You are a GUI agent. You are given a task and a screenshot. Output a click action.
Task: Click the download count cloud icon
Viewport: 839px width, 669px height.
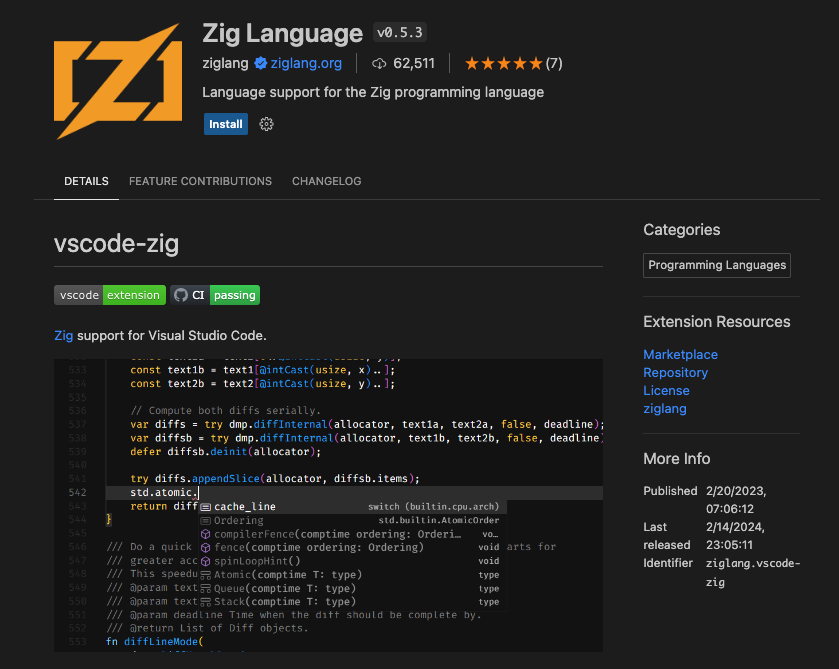379,64
